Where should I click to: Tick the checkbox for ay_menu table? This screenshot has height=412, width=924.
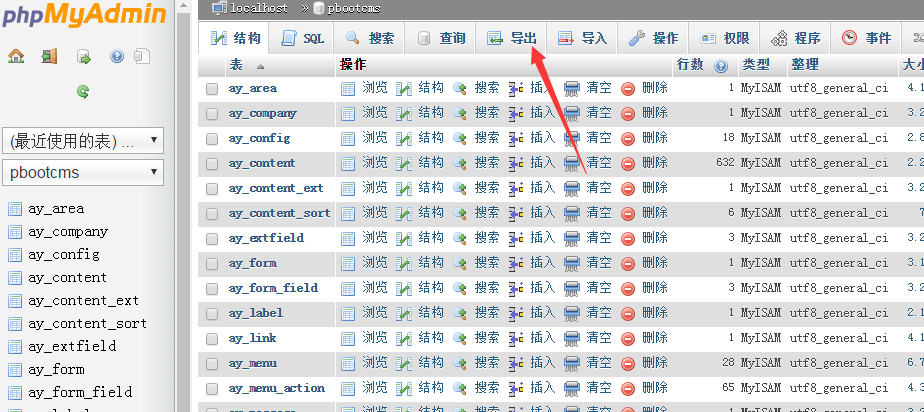pos(212,364)
